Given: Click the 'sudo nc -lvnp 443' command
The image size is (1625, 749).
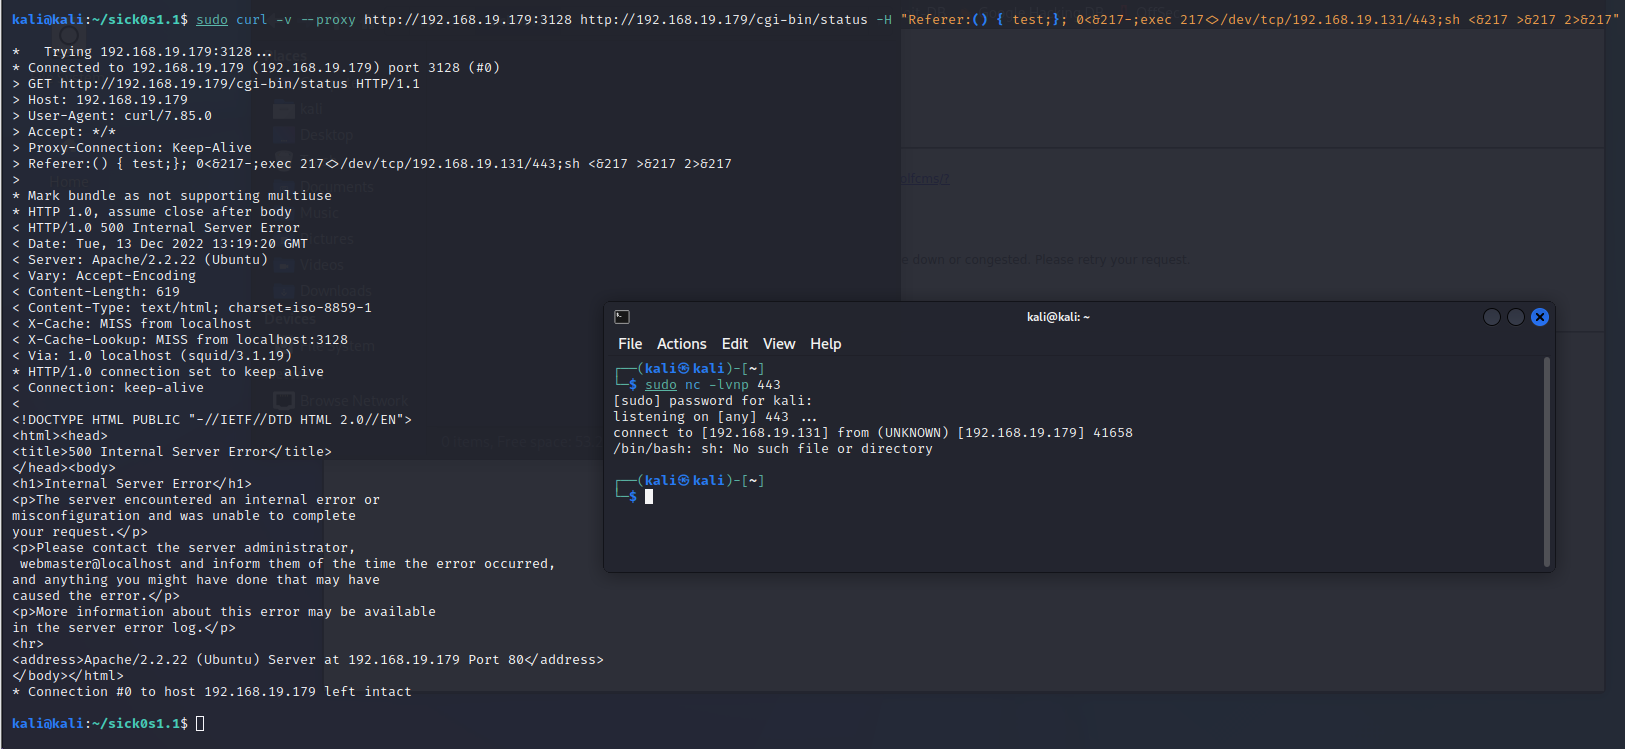Looking at the screenshot, I should tap(713, 385).
